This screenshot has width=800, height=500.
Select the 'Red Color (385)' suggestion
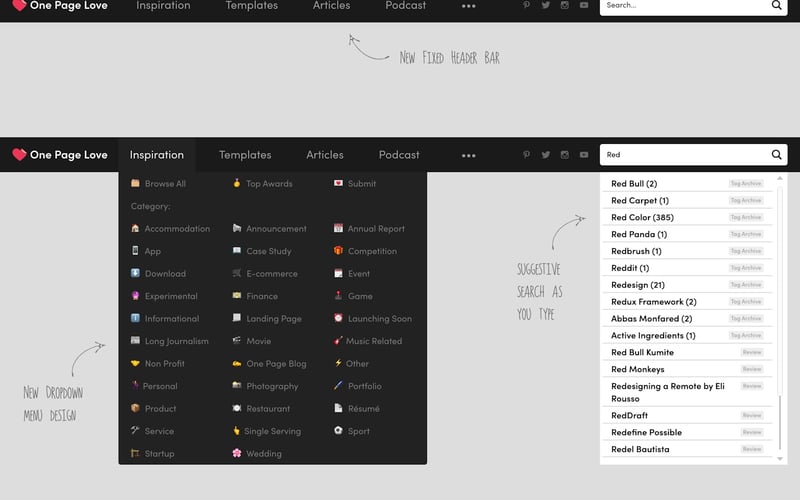[x=687, y=217]
